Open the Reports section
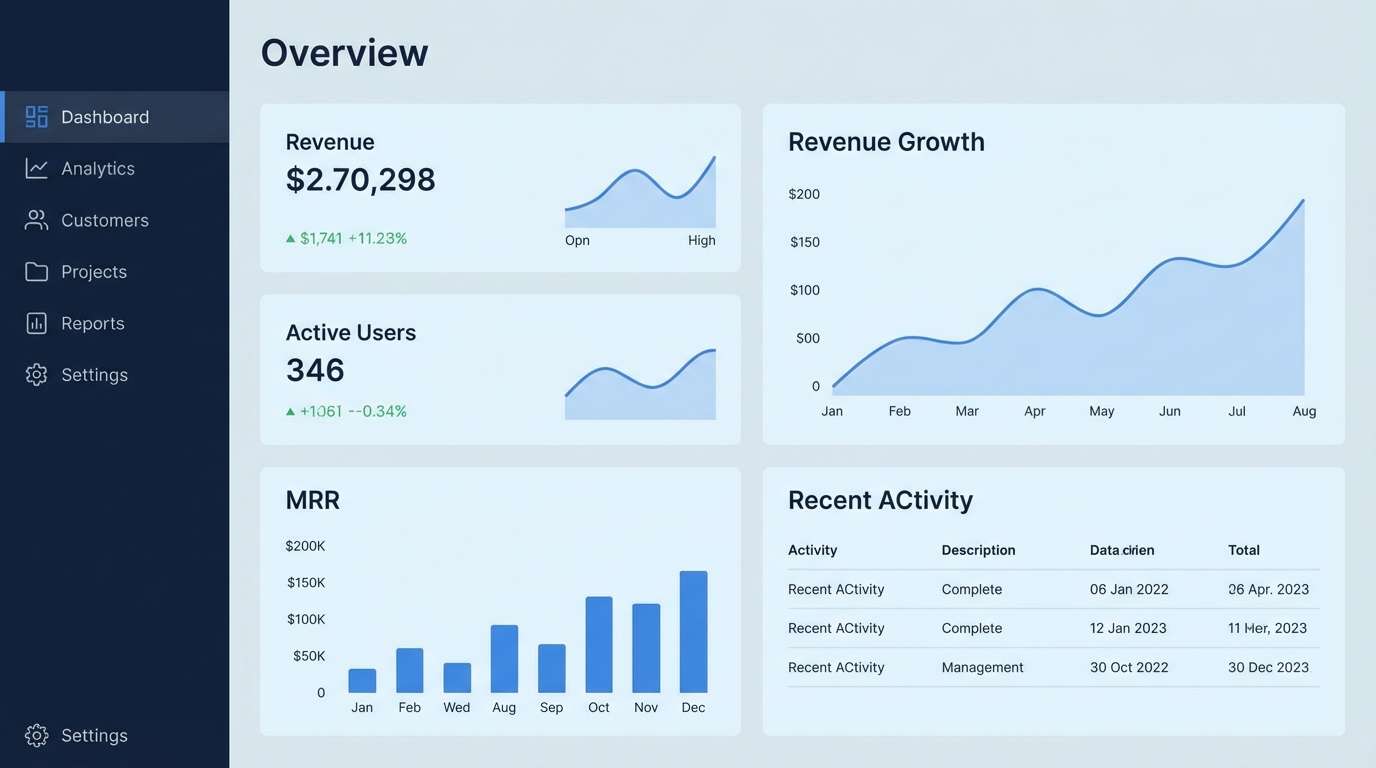1376x768 pixels. click(92, 323)
